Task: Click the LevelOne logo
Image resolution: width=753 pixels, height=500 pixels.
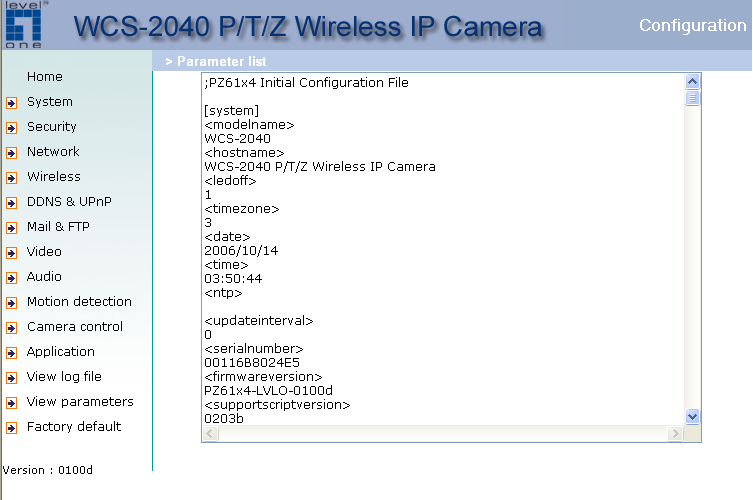Action: coord(24,25)
